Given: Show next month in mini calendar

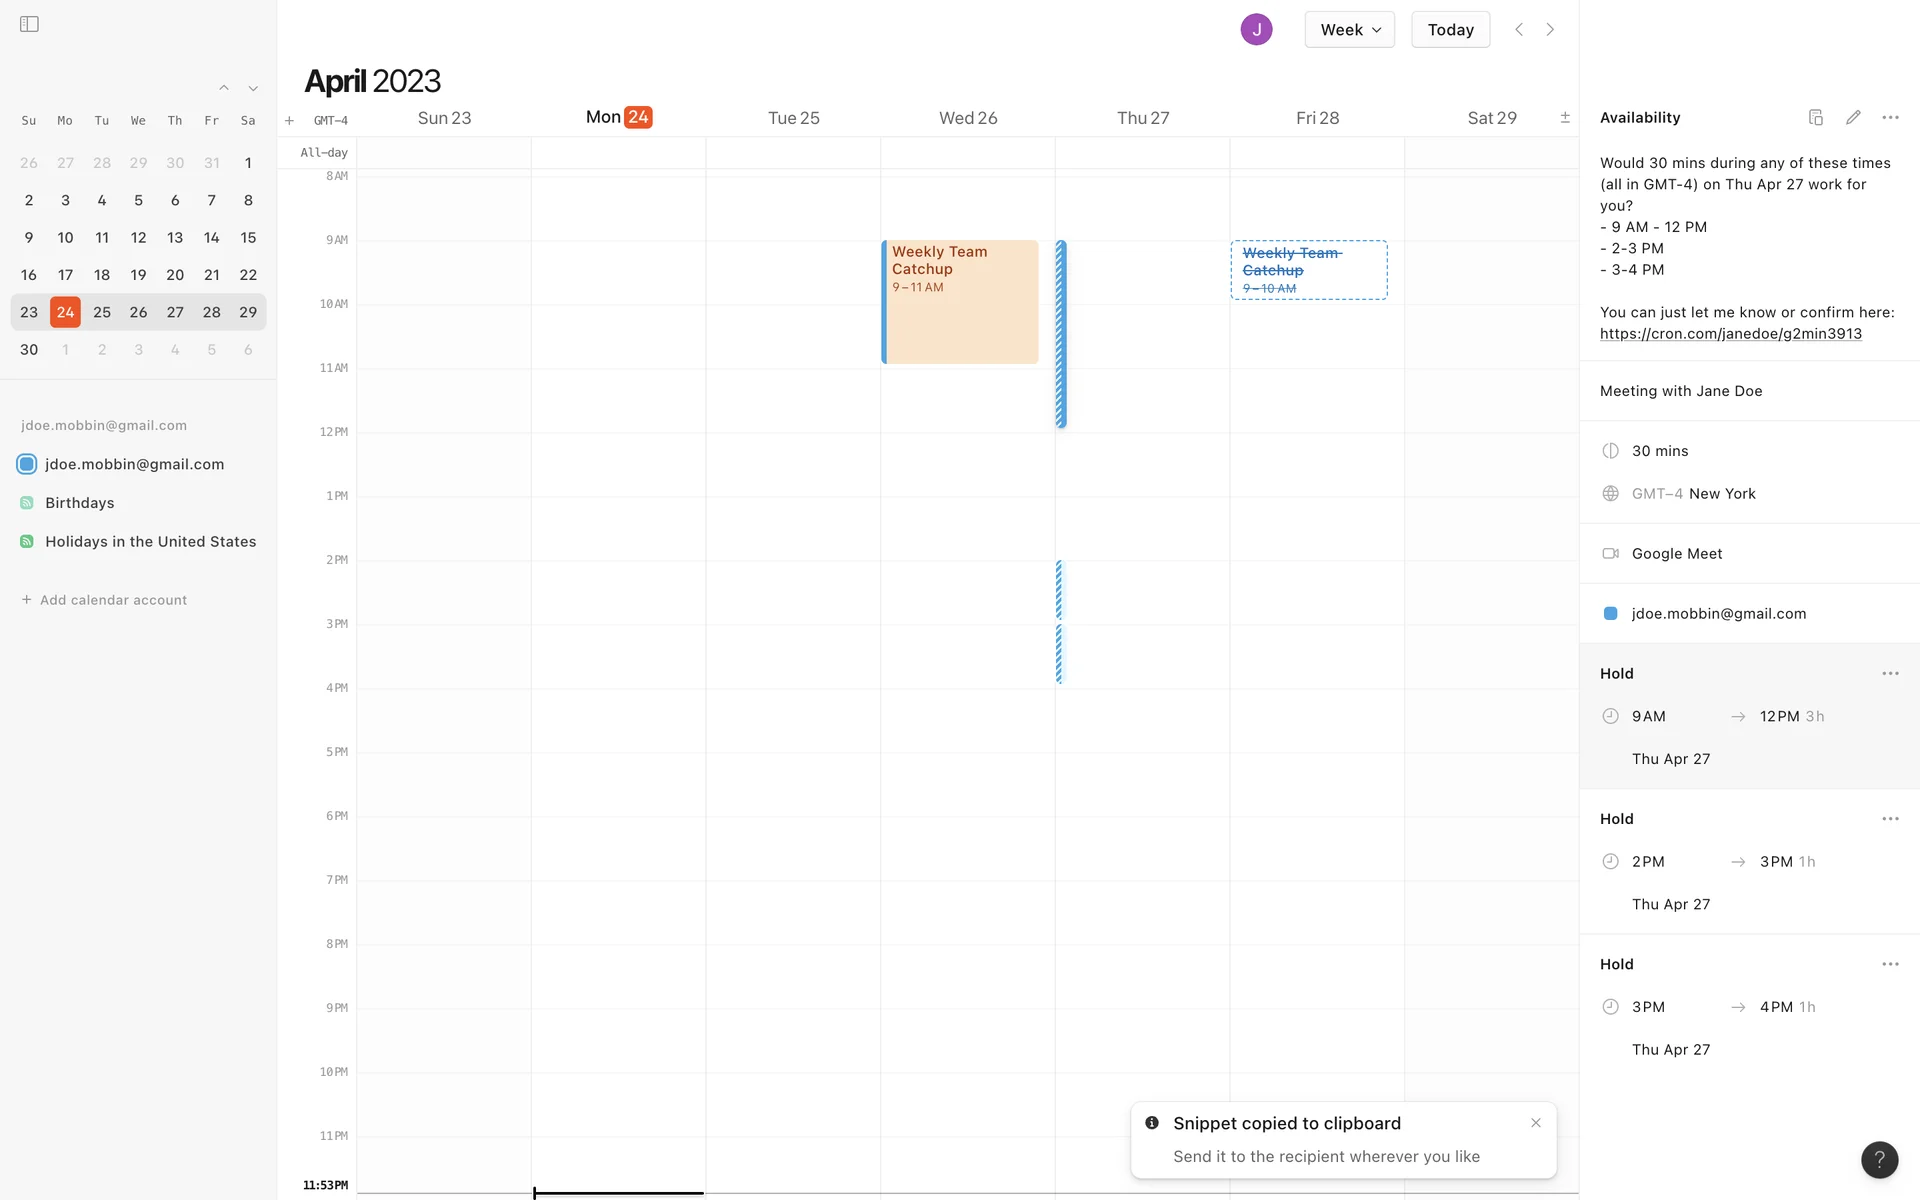Looking at the screenshot, I should 253,89.
